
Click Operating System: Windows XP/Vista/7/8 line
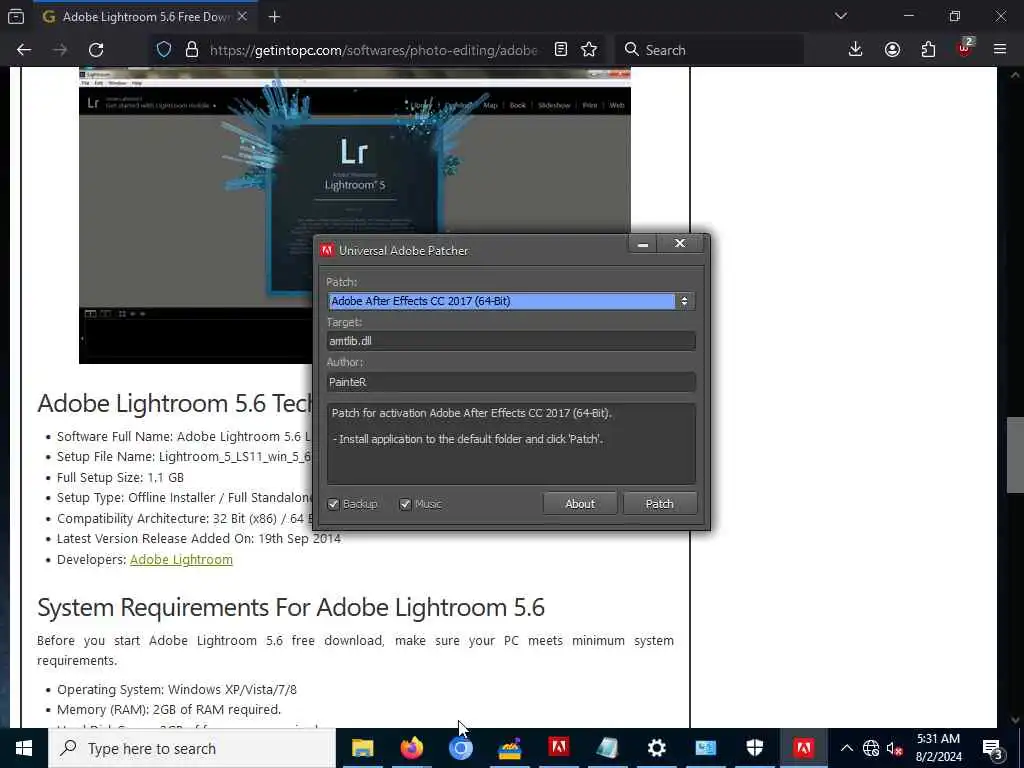(x=177, y=690)
